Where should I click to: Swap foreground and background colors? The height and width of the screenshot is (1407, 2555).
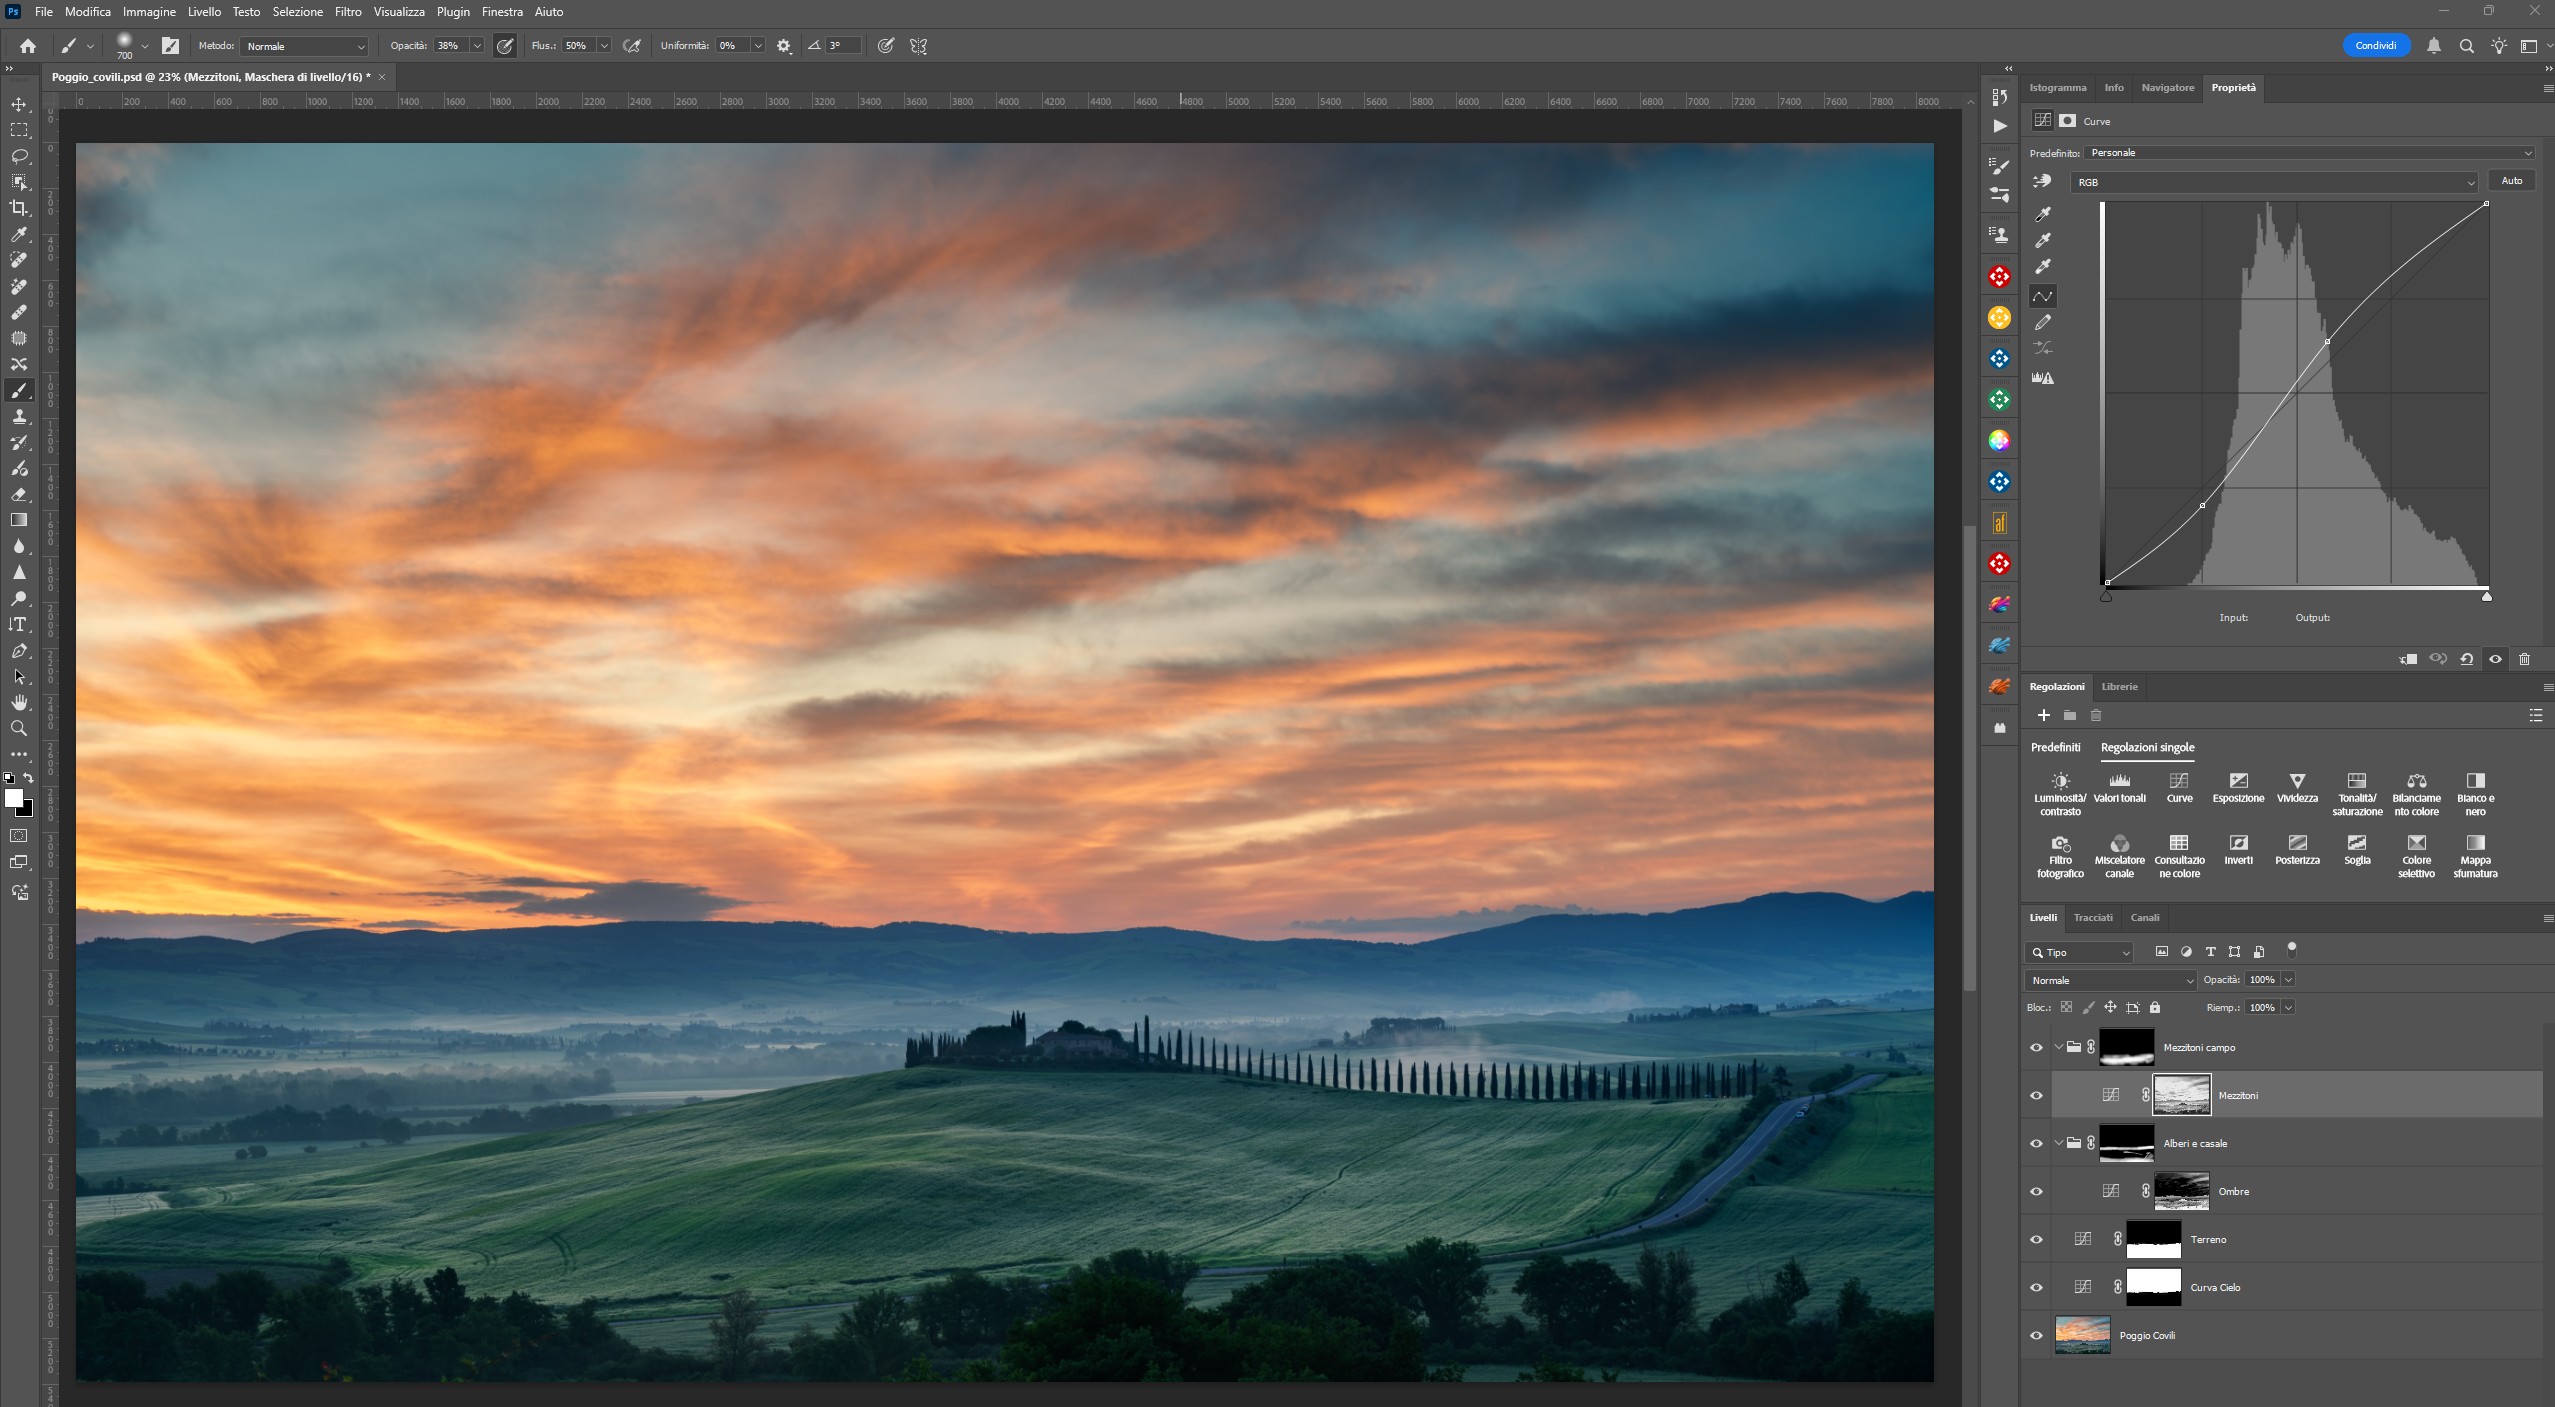(x=28, y=777)
